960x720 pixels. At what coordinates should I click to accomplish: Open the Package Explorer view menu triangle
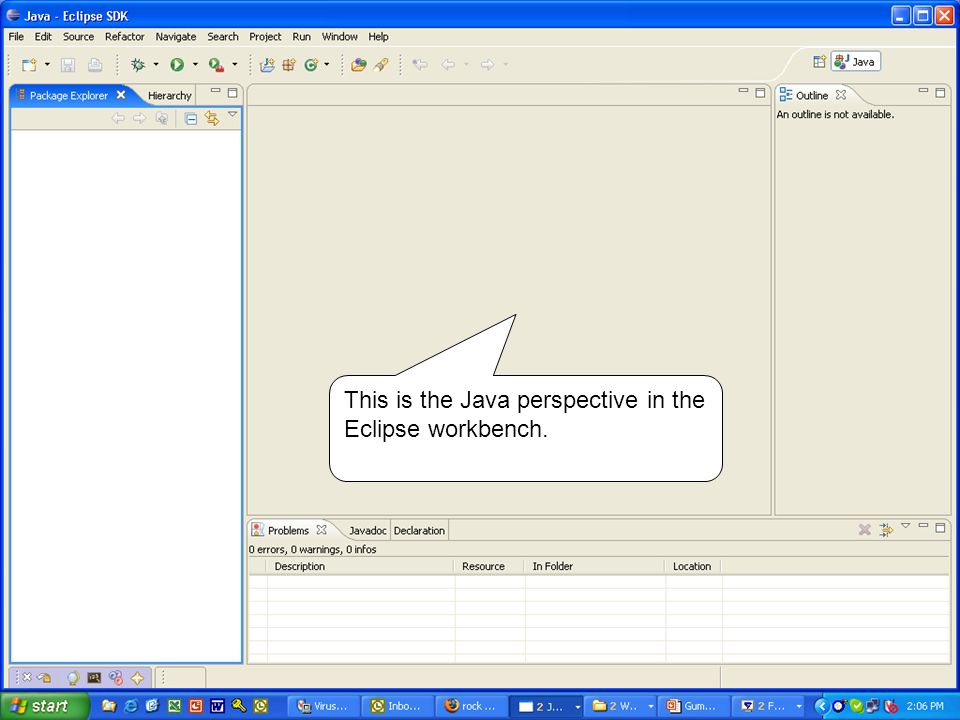click(232, 114)
